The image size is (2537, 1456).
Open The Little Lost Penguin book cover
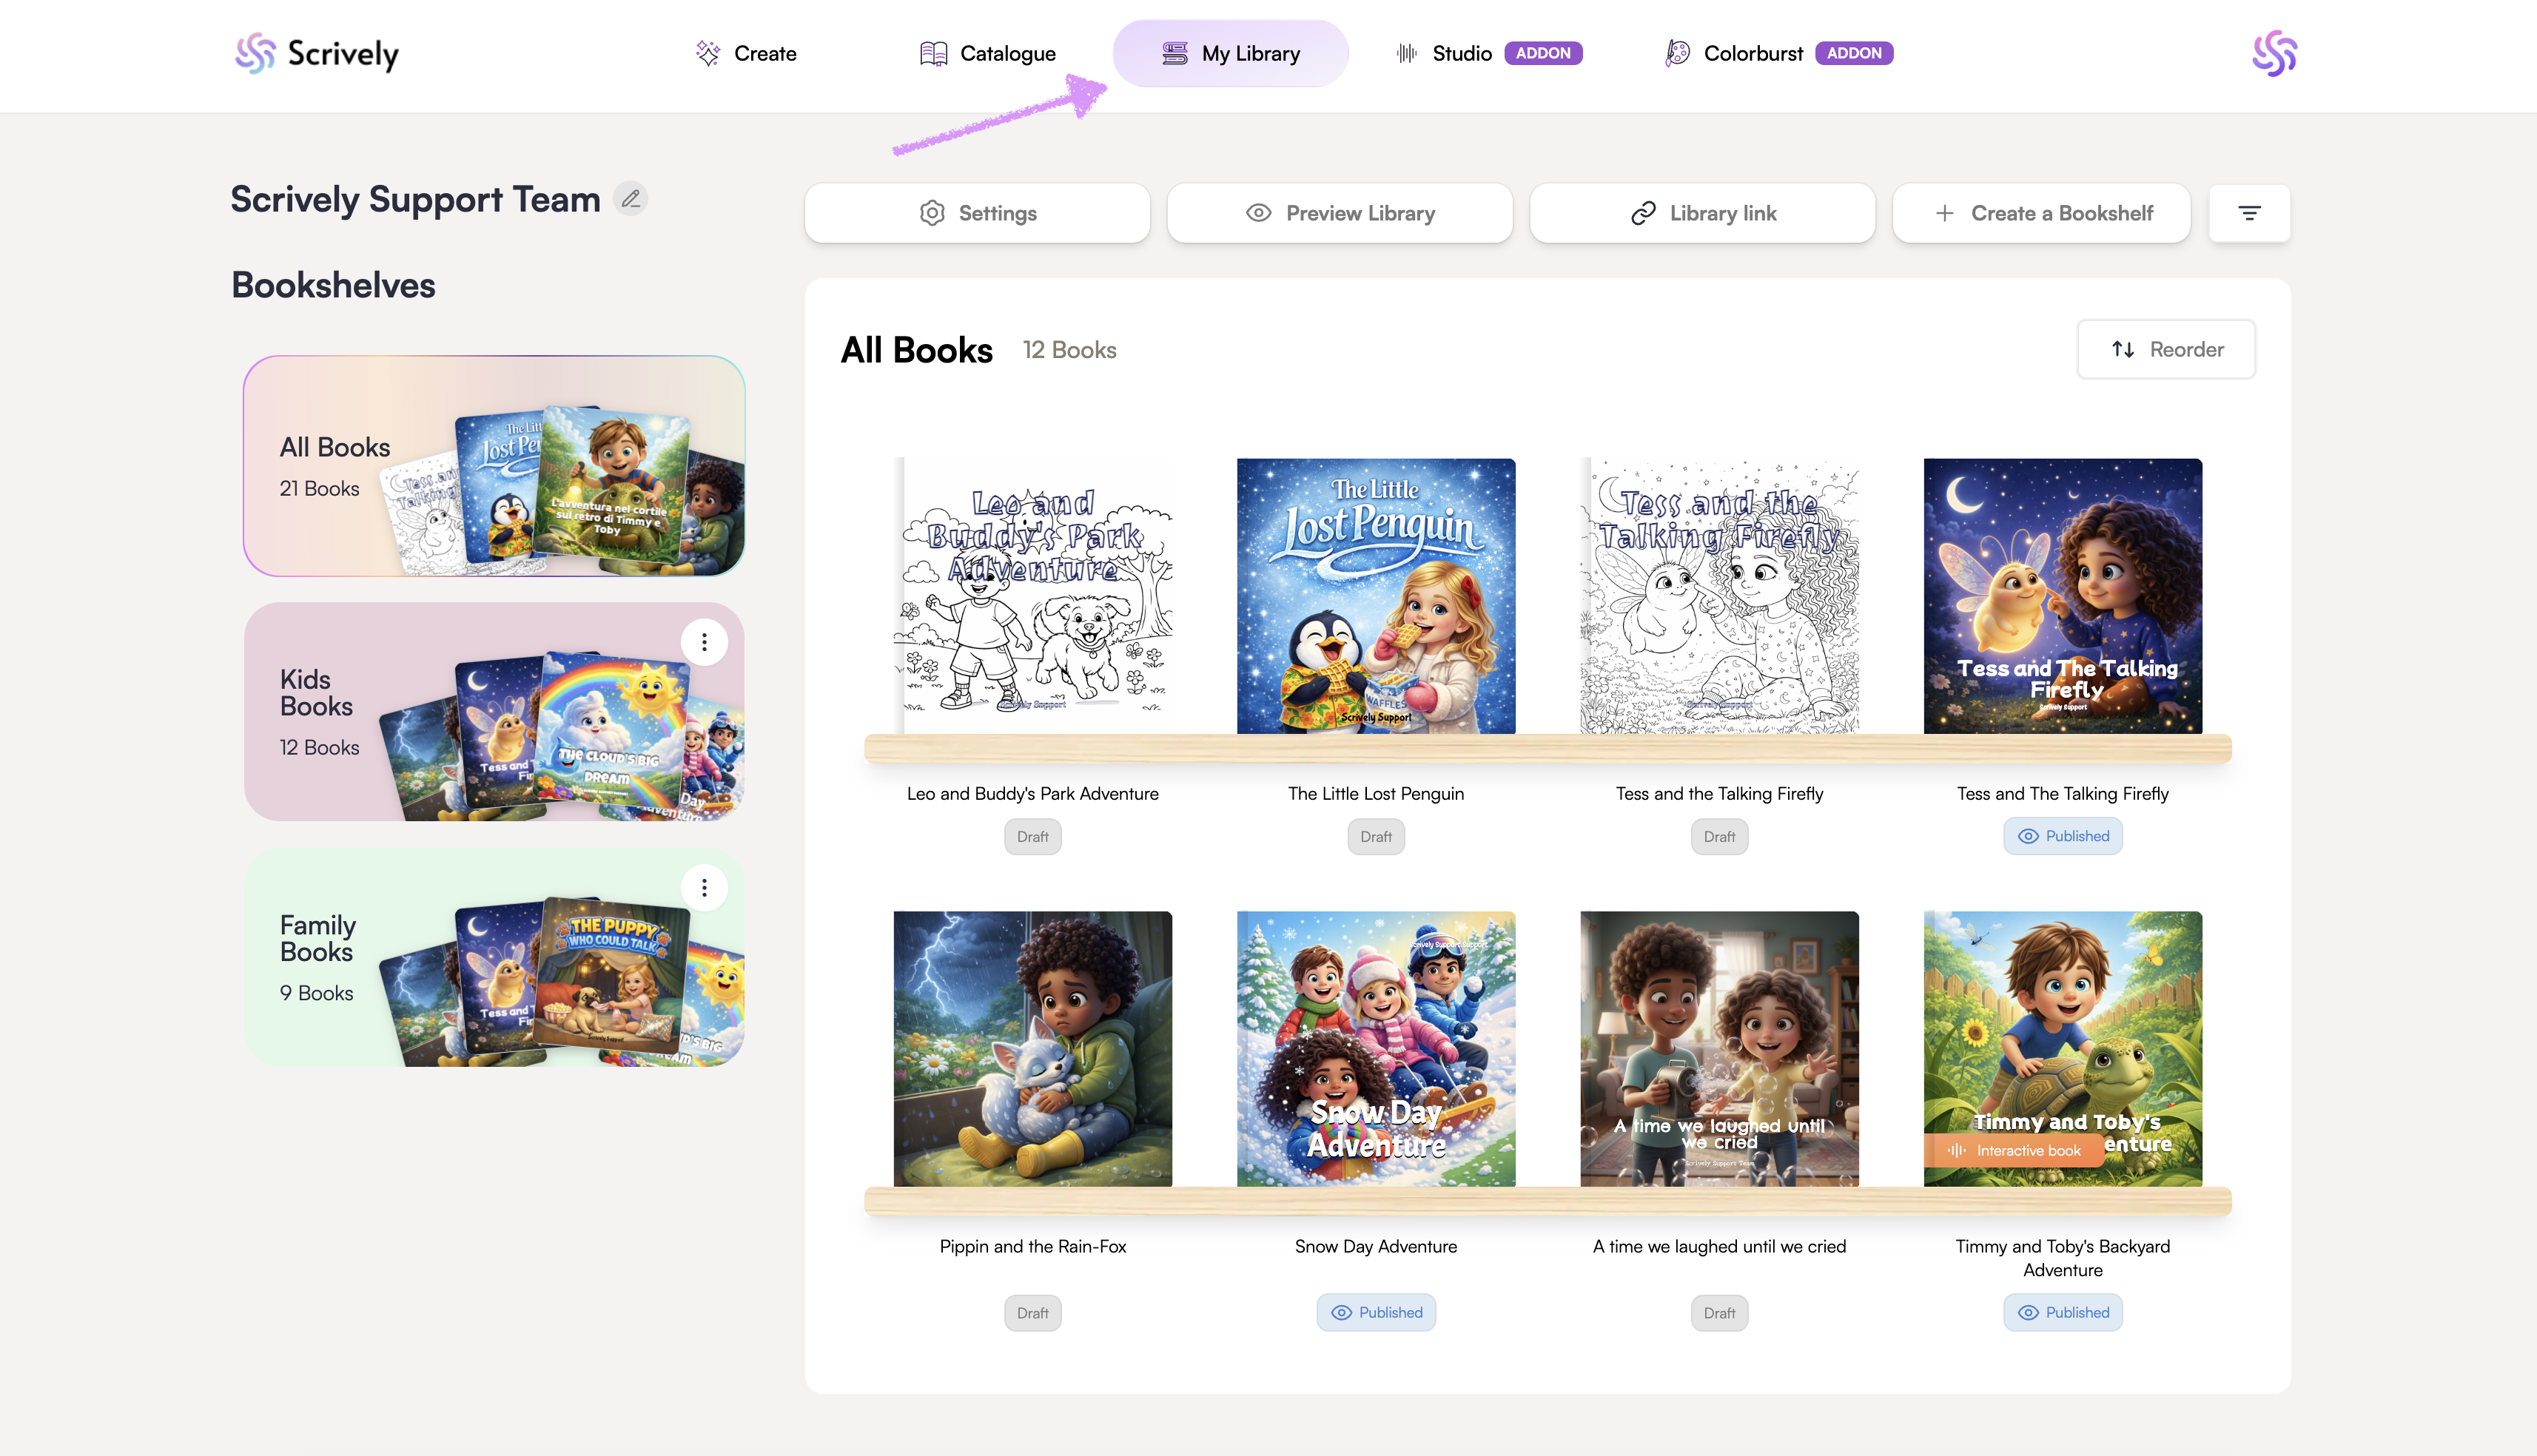1376,597
